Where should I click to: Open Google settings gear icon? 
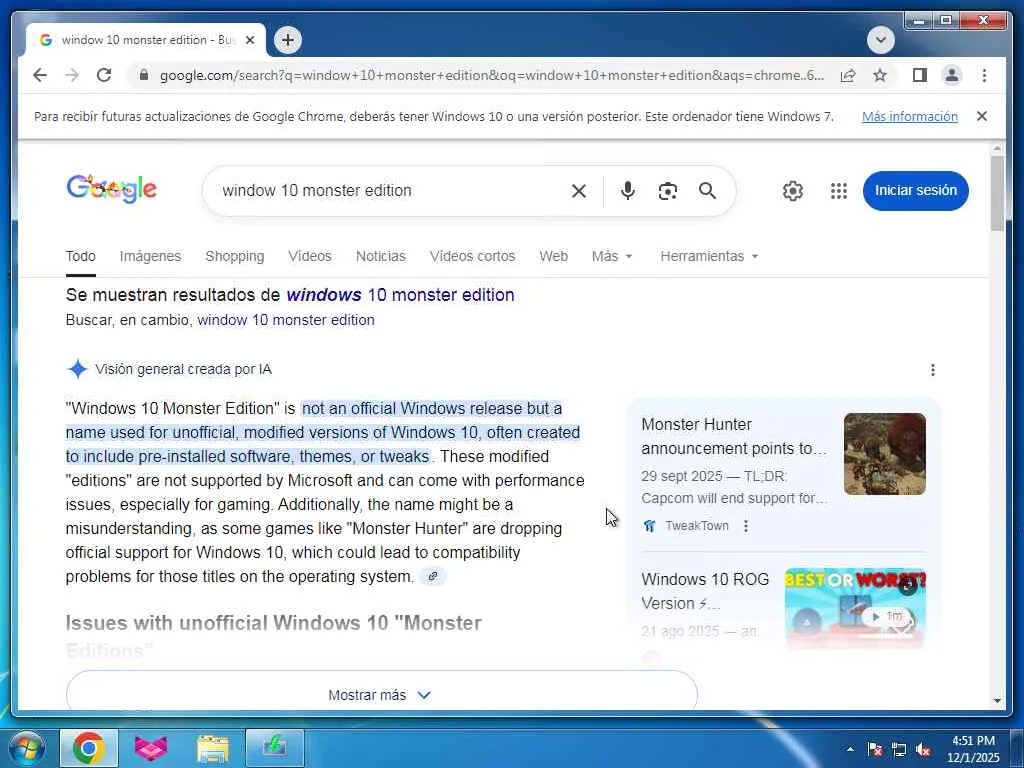pyautogui.click(x=792, y=191)
